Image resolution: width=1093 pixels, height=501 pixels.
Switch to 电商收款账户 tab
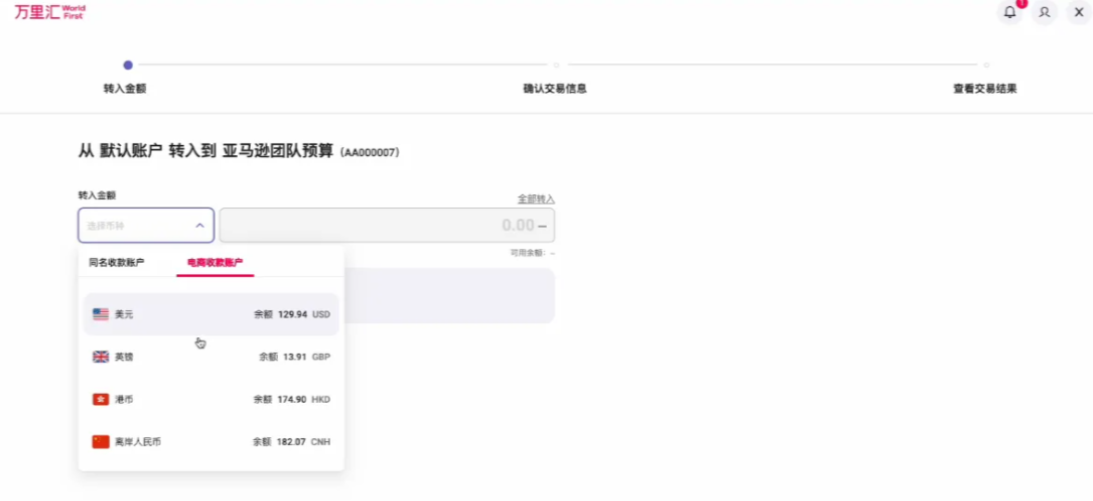pyautogui.click(x=215, y=263)
